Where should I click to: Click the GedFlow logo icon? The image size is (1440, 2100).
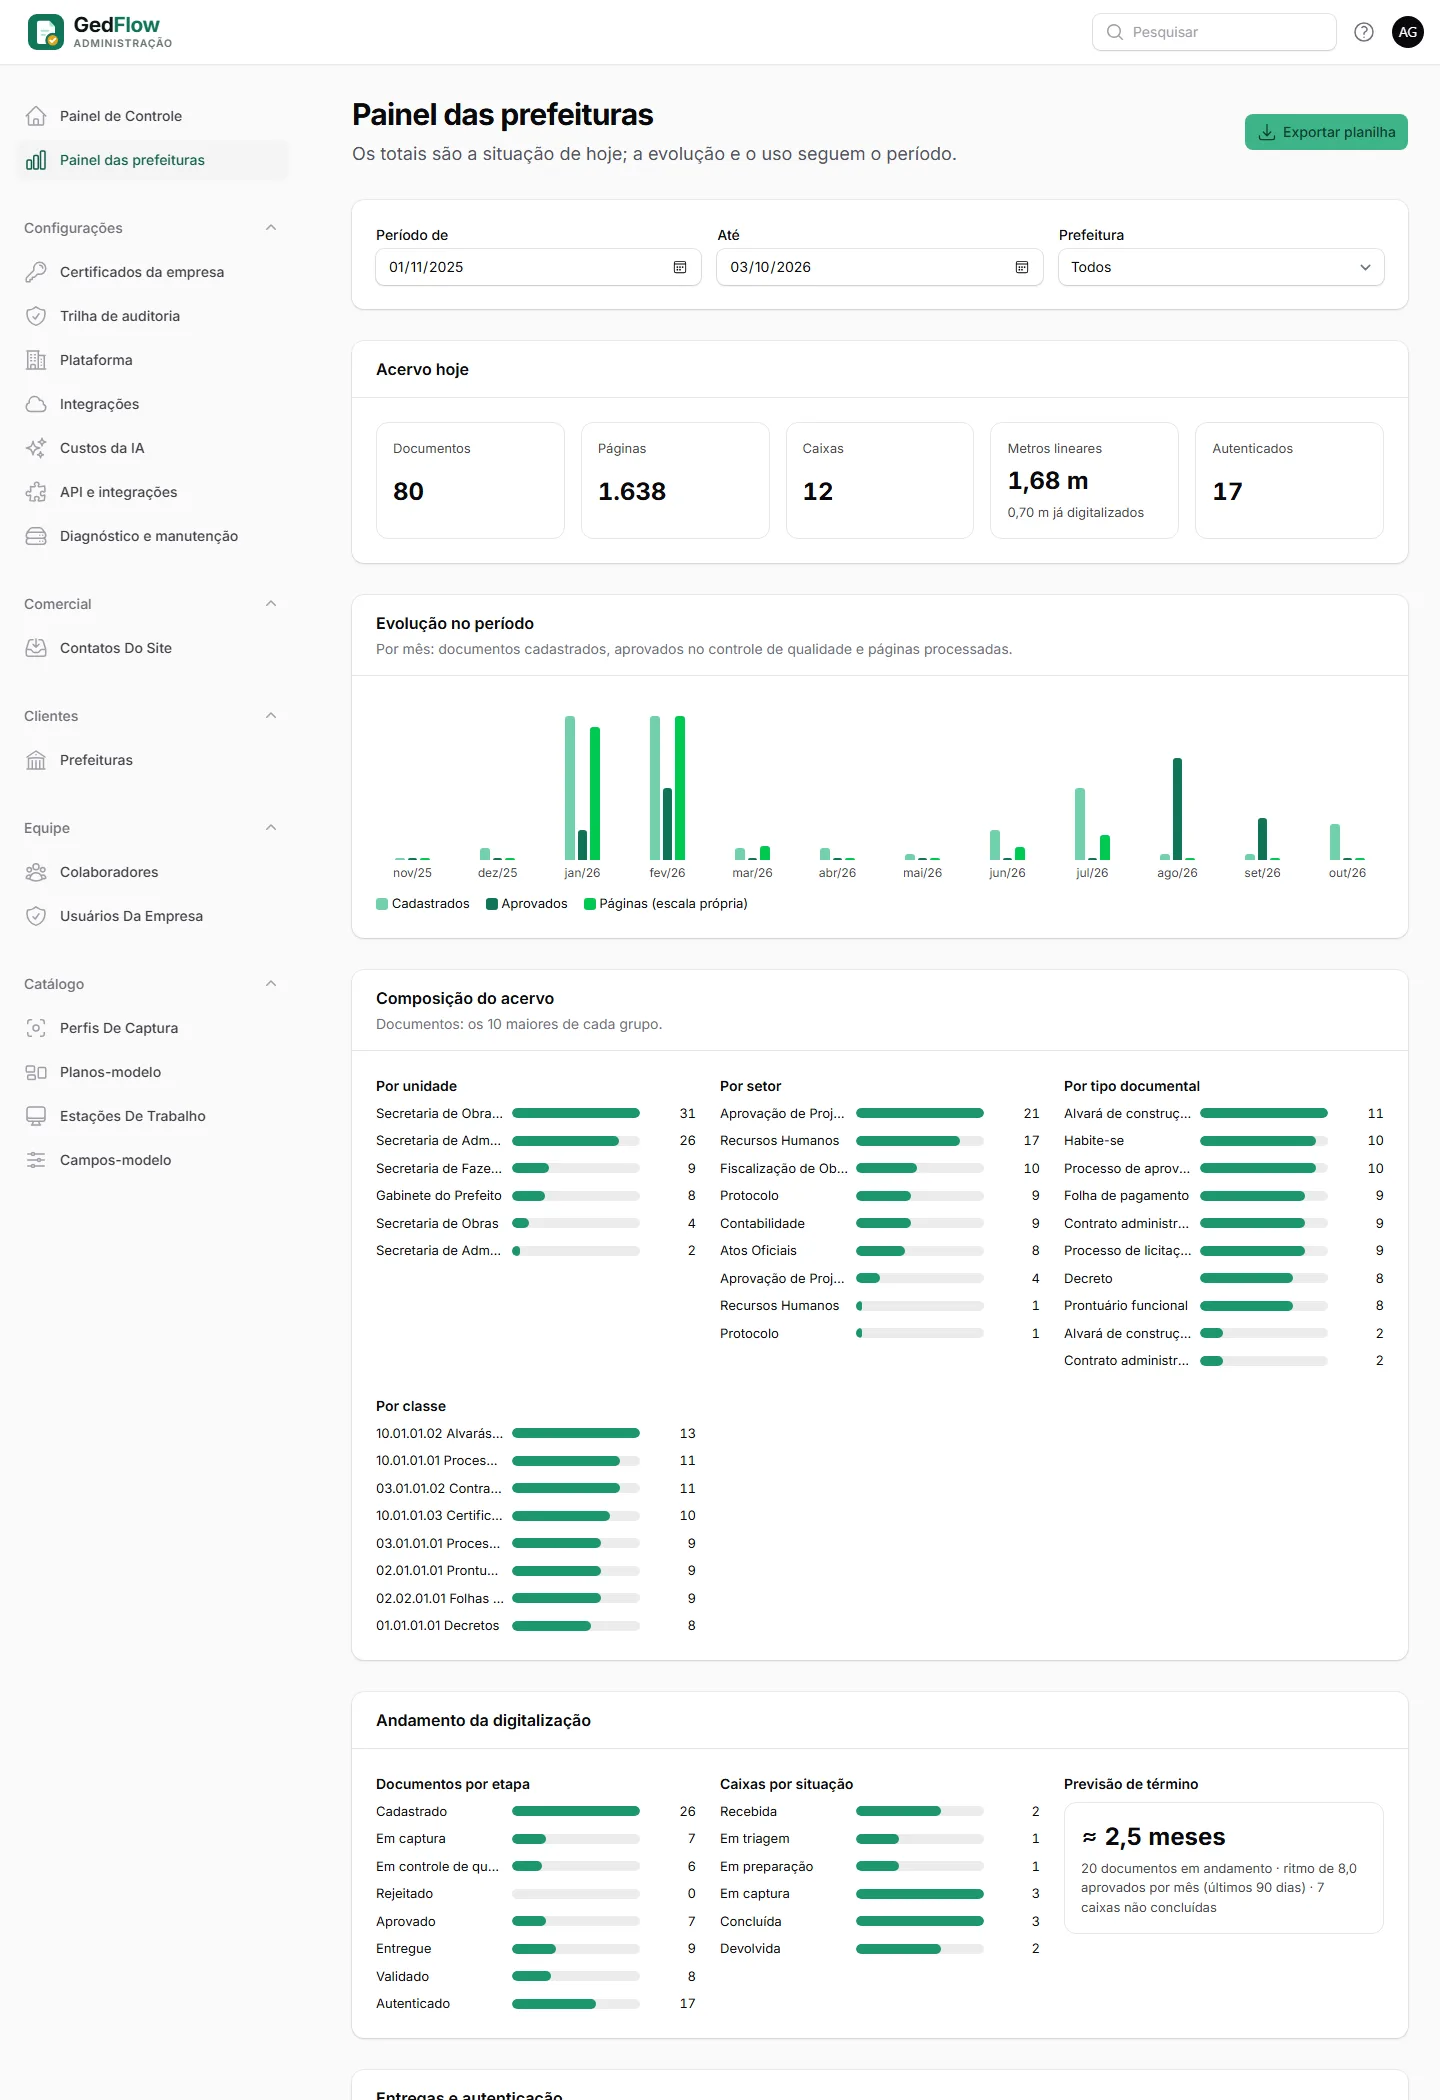click(x=46, y=32)
